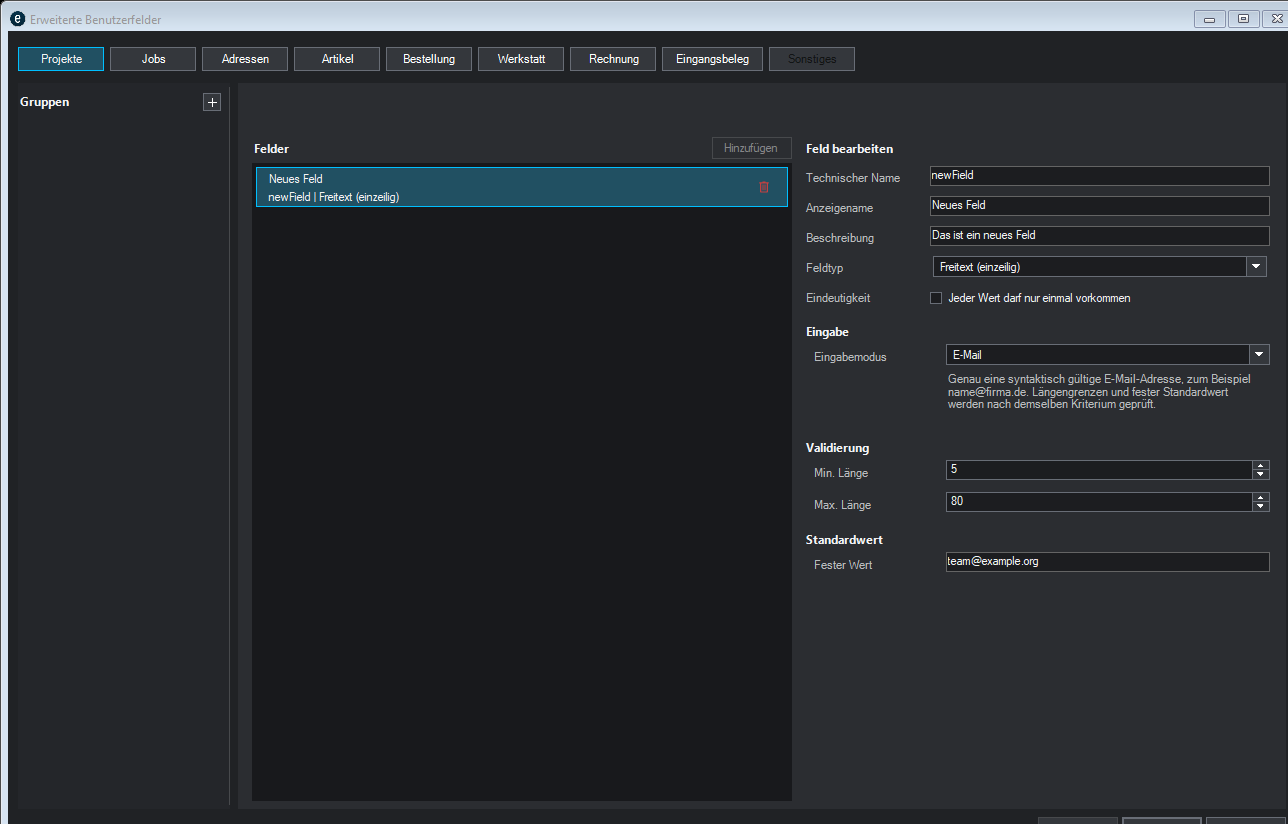Click the app logo in the title bar

click(17, 19)
